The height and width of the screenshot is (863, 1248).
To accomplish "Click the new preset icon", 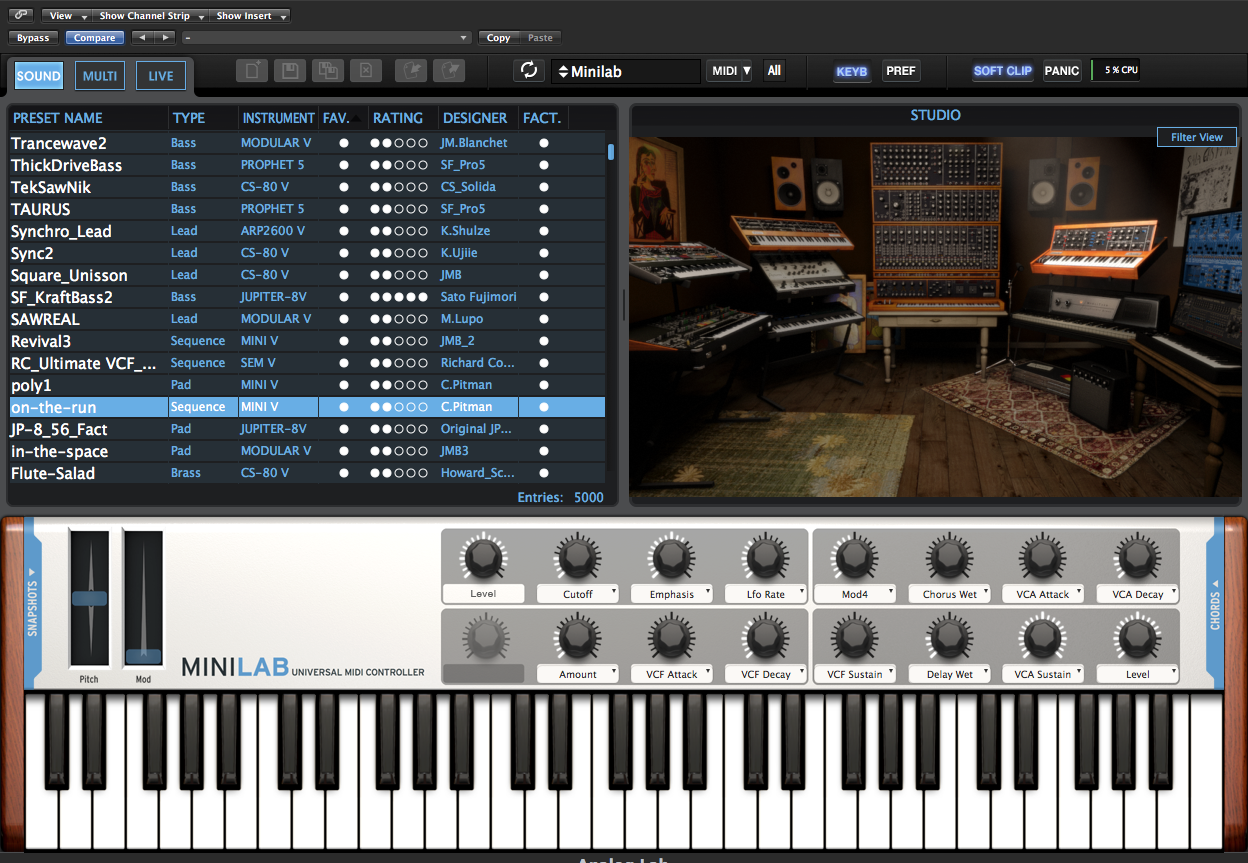I will (252, 71).
